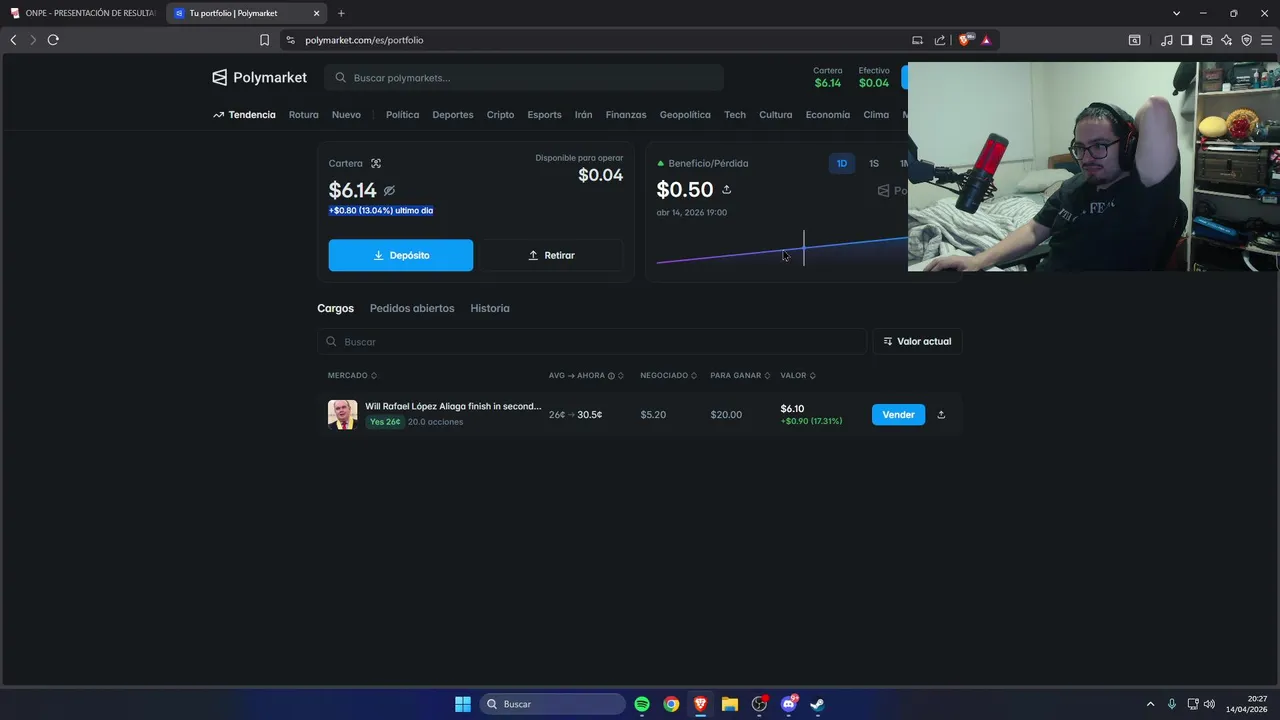Open the tab search icon in browser toolbar

pyautogui.click(x=1134, y=40)
